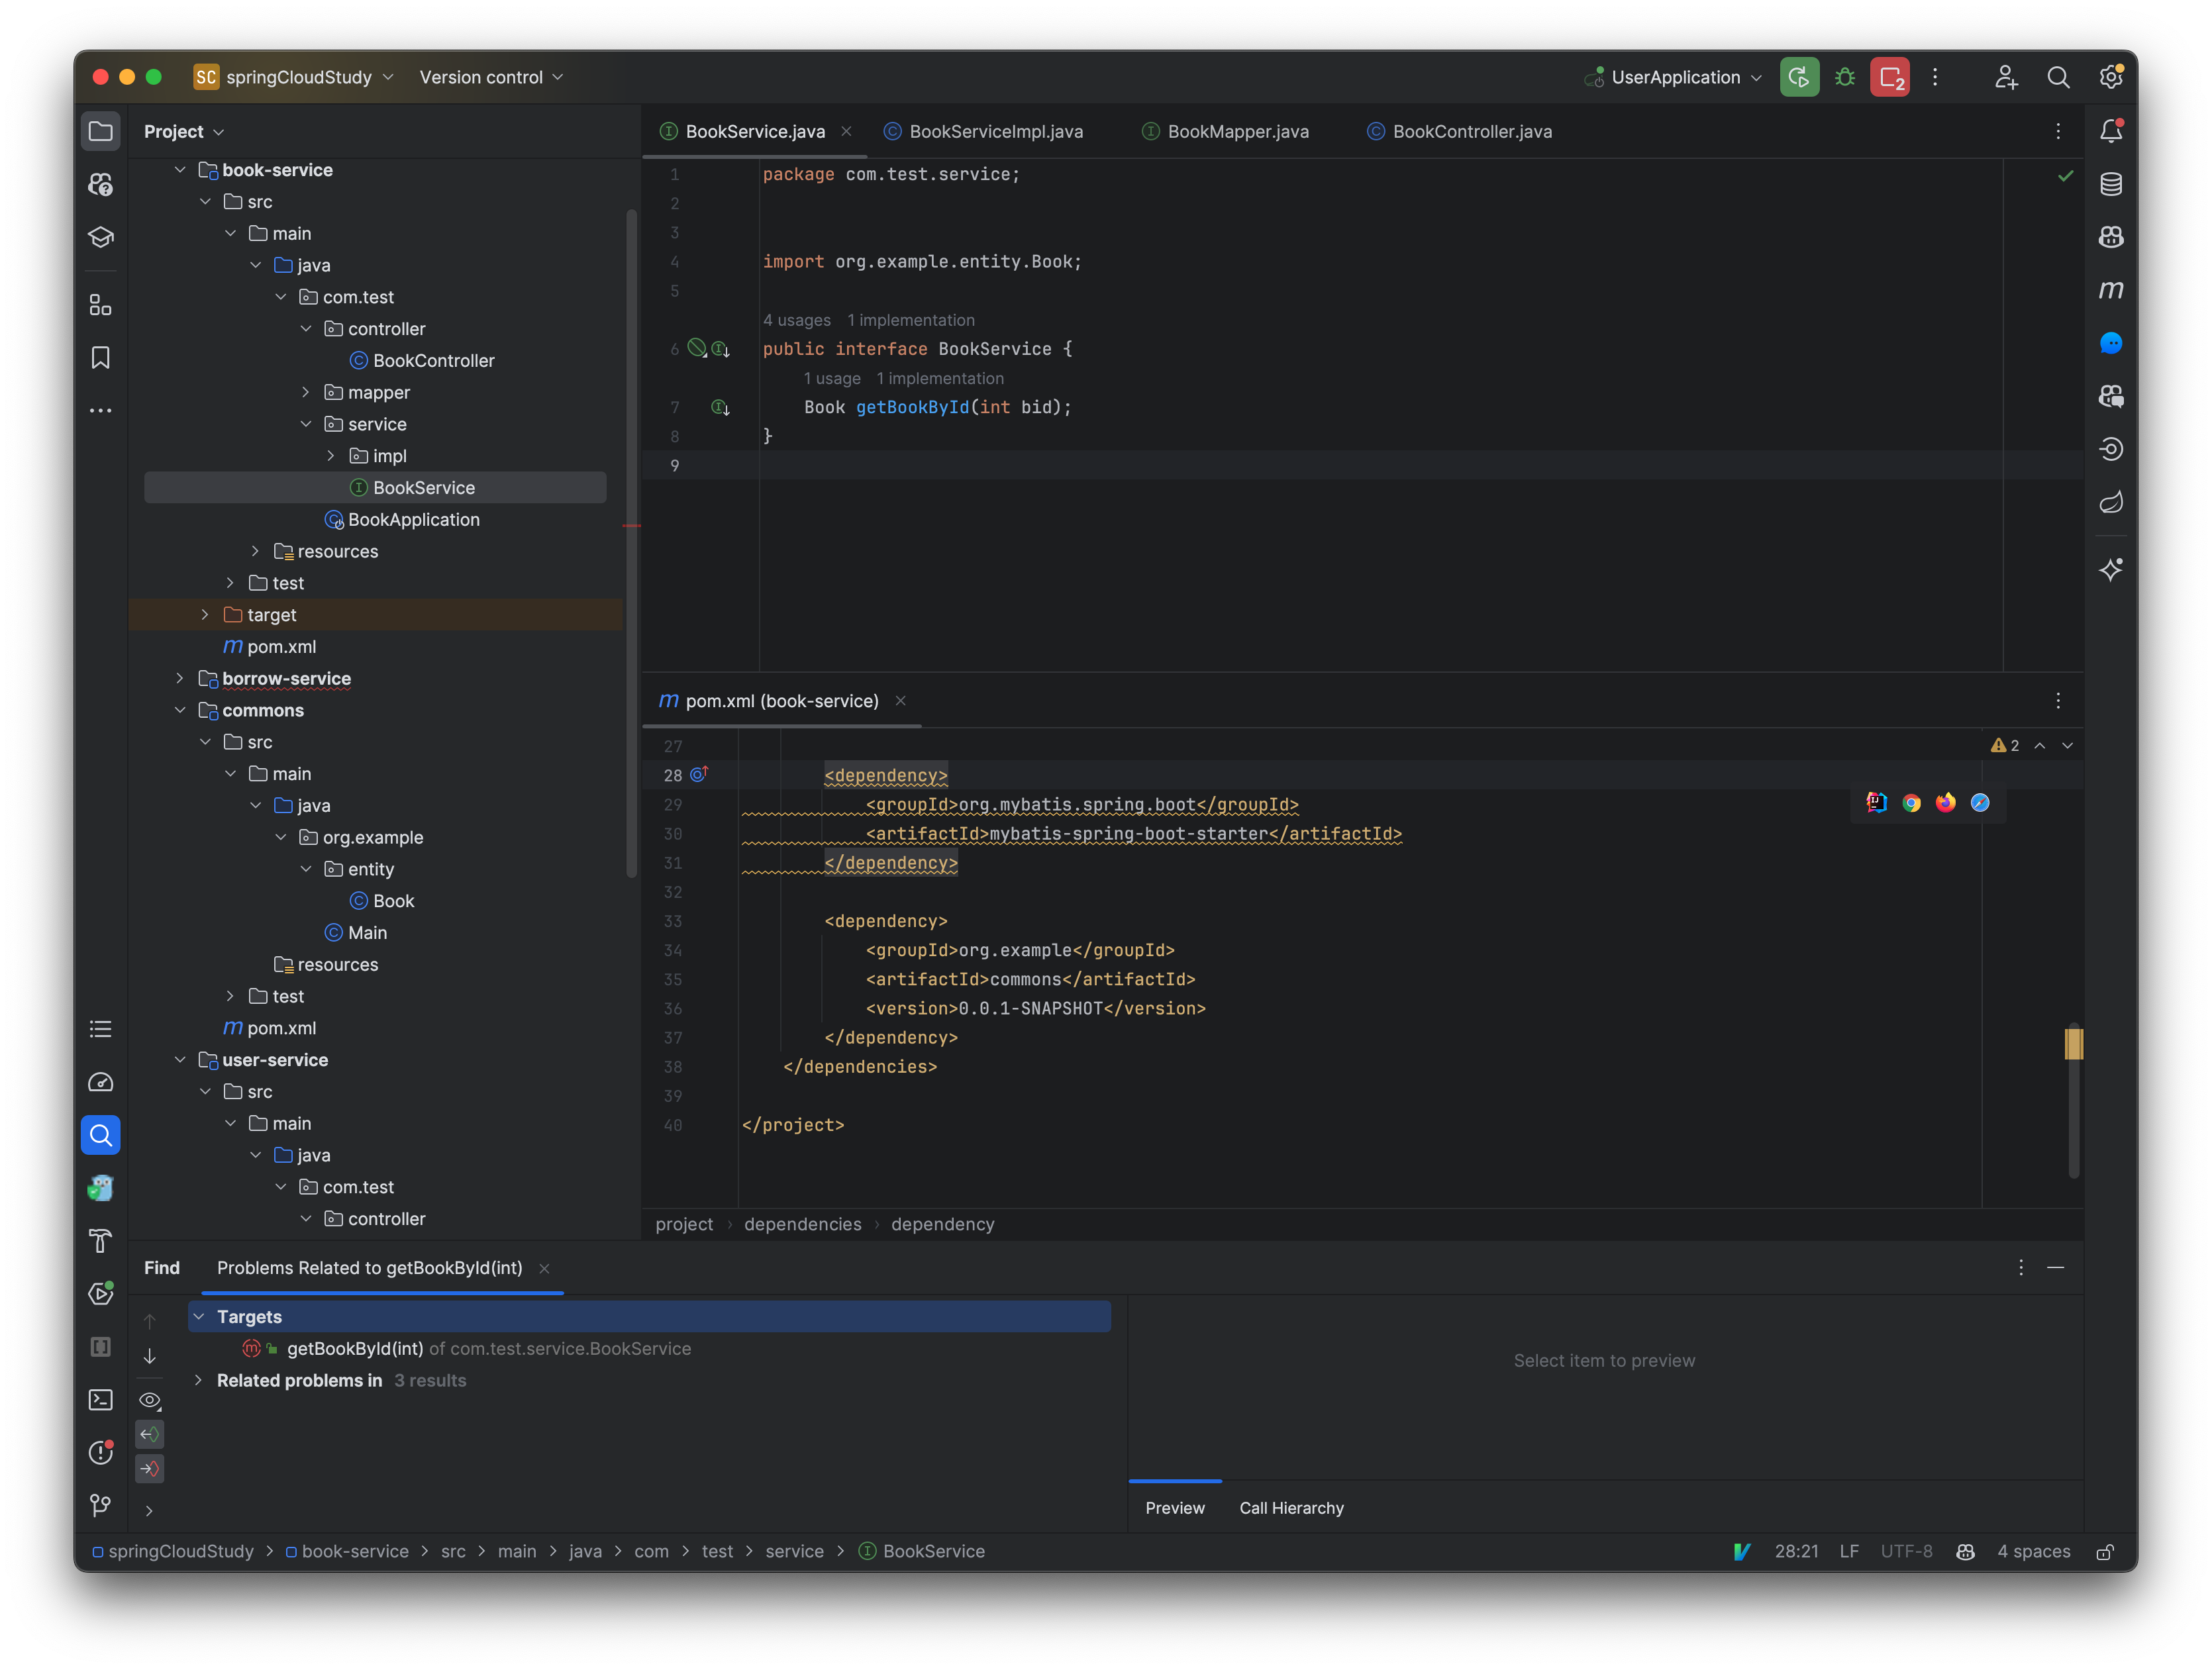Toggle preview with the eye icon in Find panel
This screenshot has height=1670, width=2212.
(x=149, y=1400)
